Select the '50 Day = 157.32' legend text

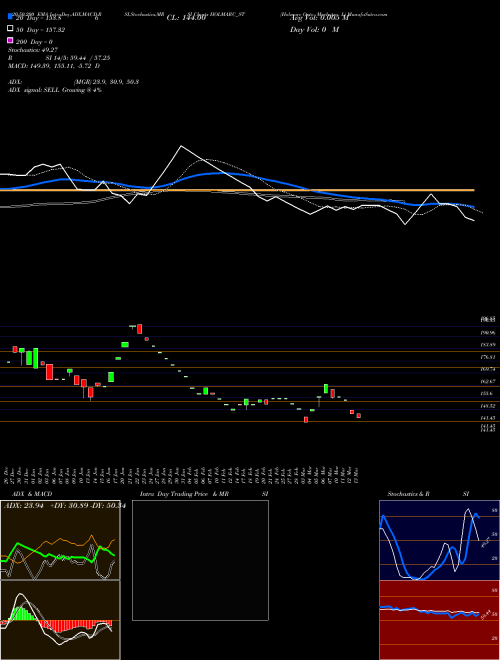41,30
